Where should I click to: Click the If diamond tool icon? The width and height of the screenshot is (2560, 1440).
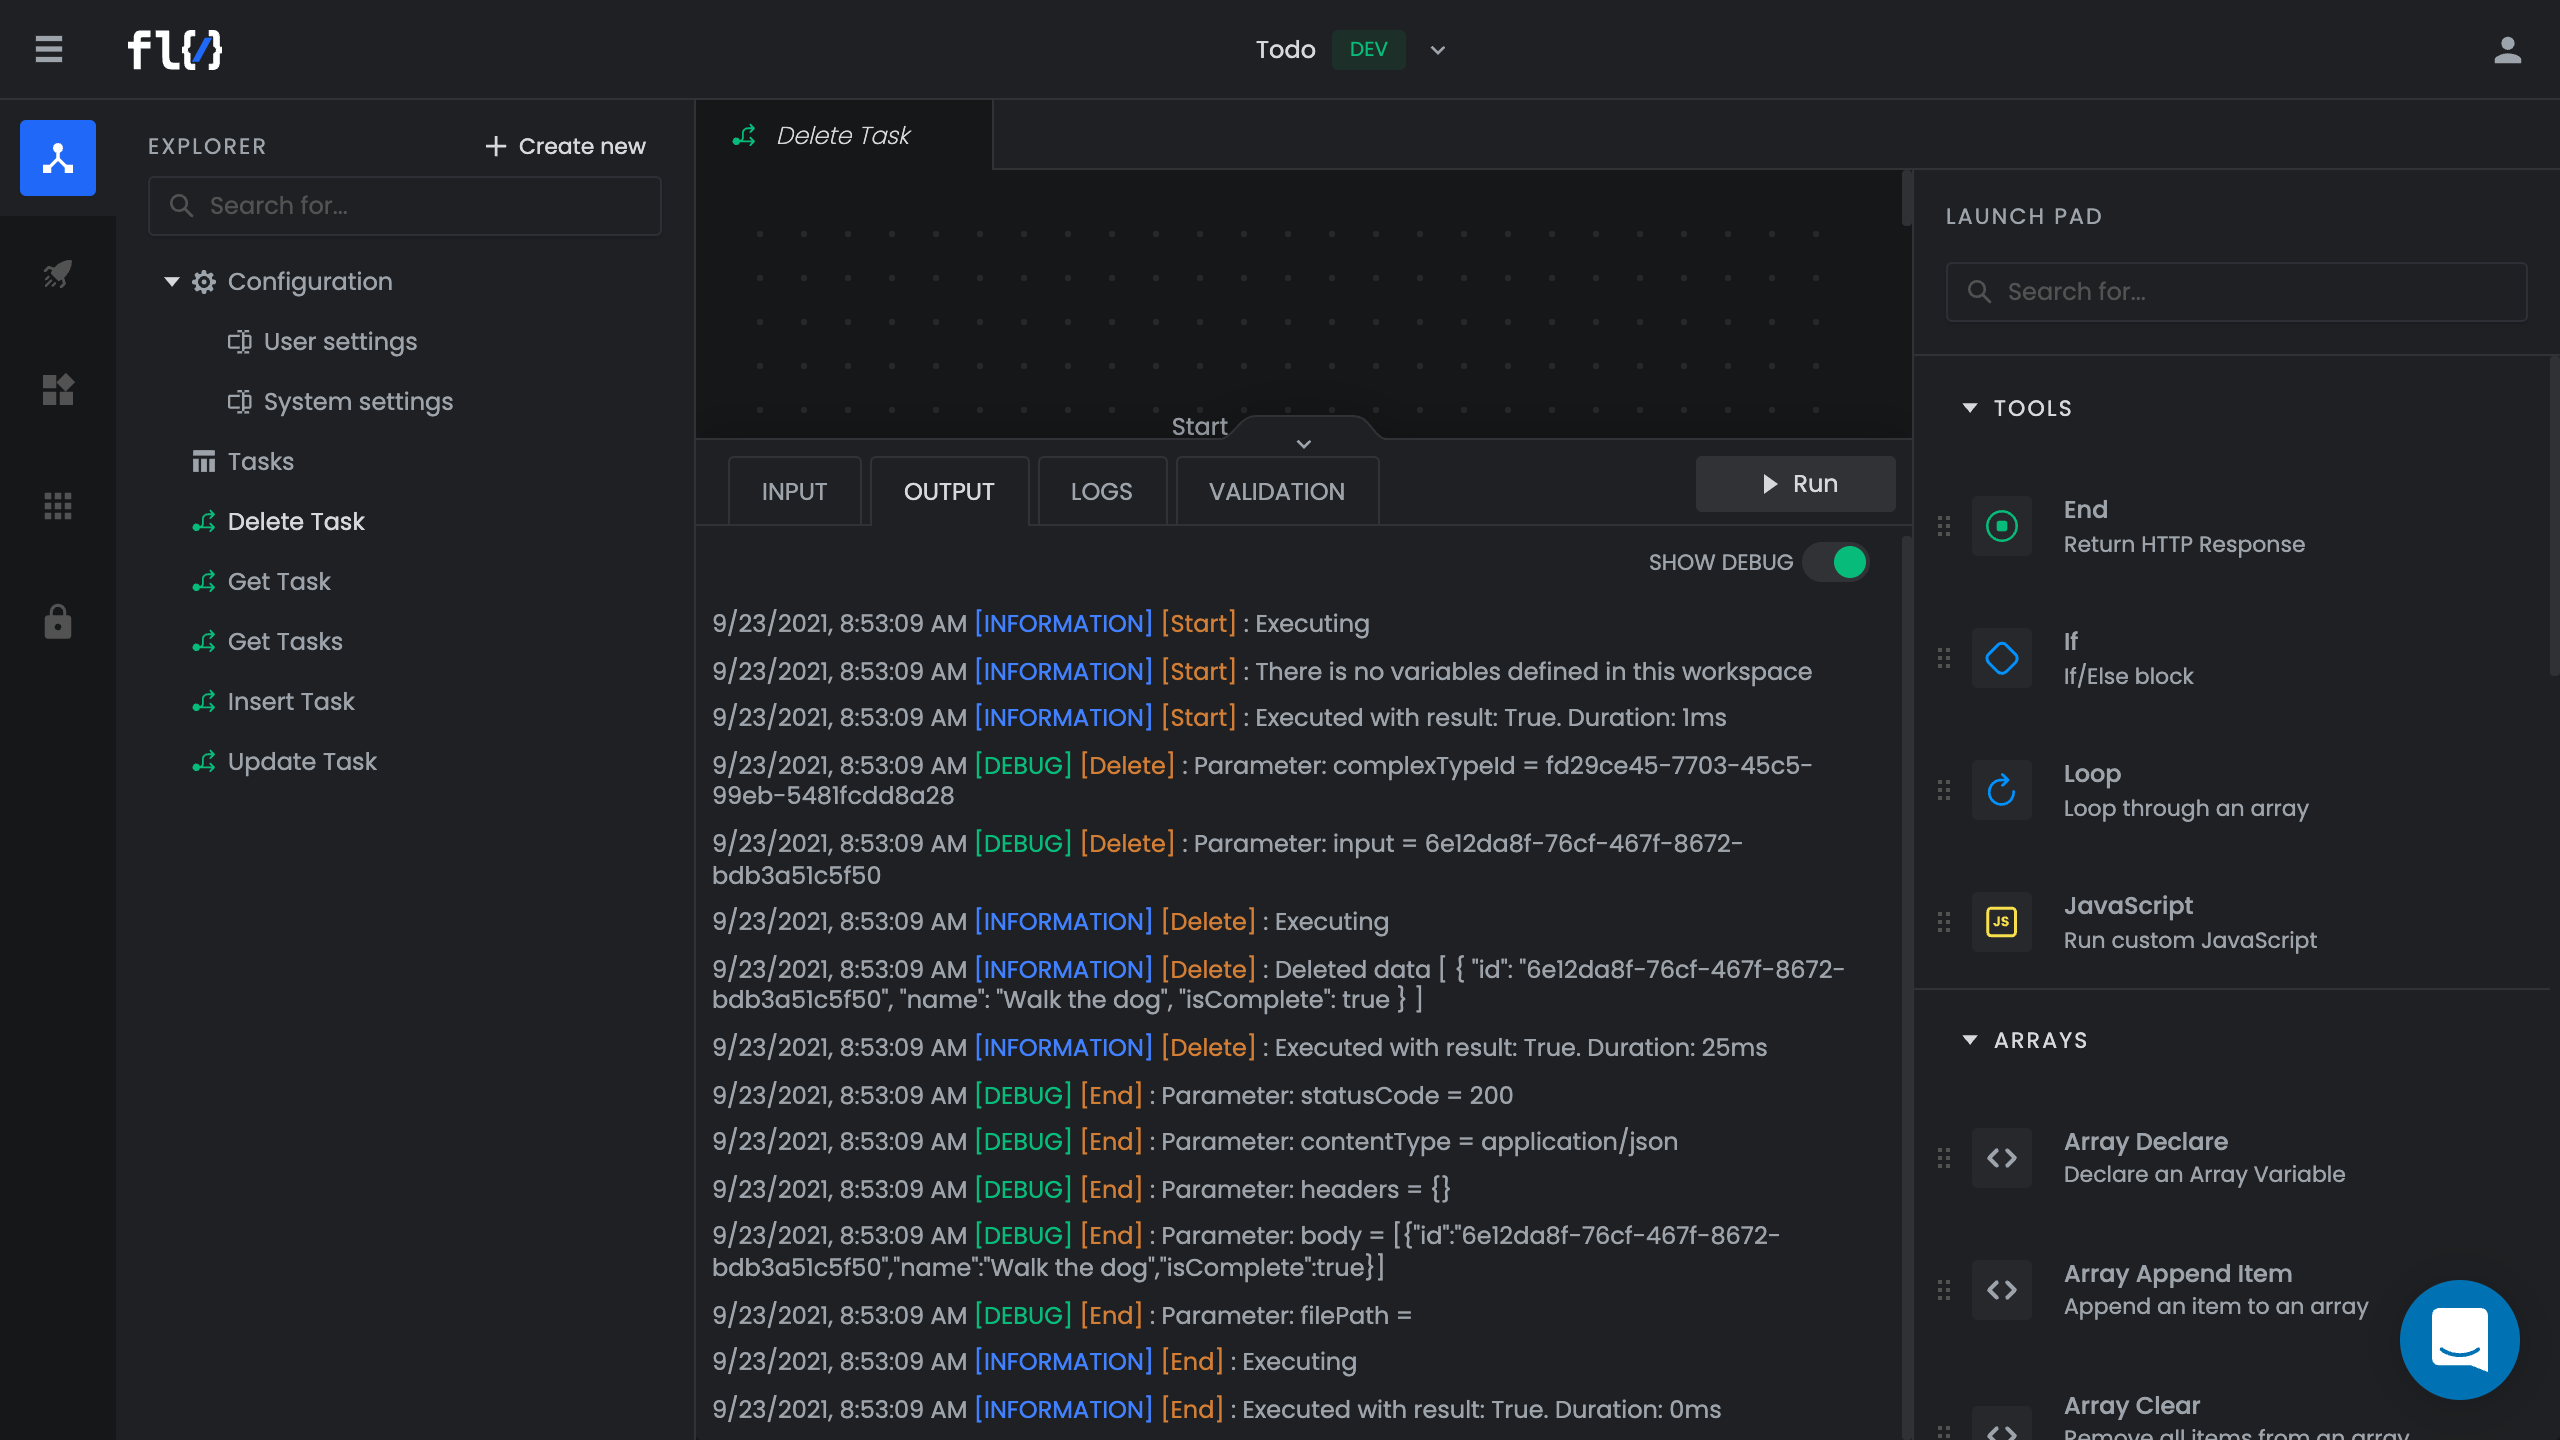pyautogui.click(x=2002, y=658)
